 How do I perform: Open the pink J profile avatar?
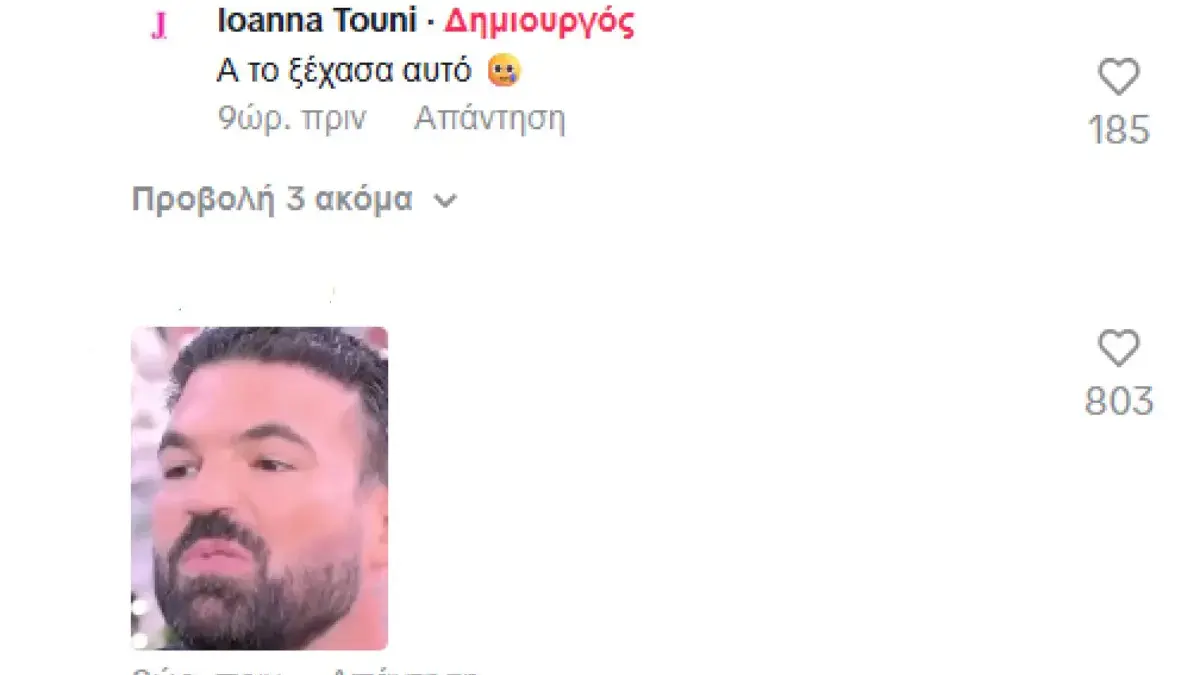tap(158, 28)
